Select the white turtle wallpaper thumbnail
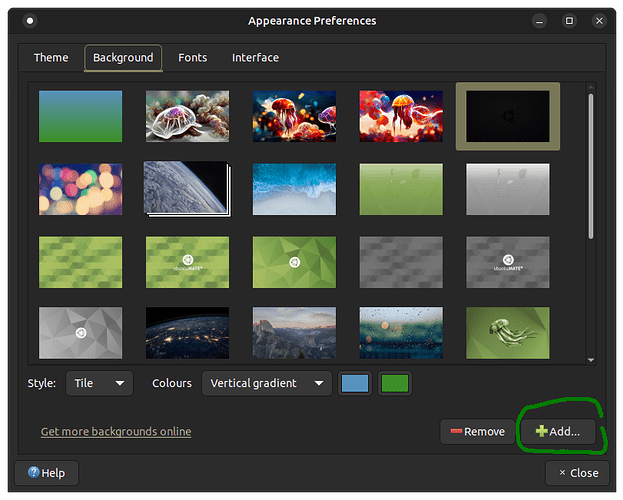This screenshot has height=500, width=623. (x=187, y=116)
